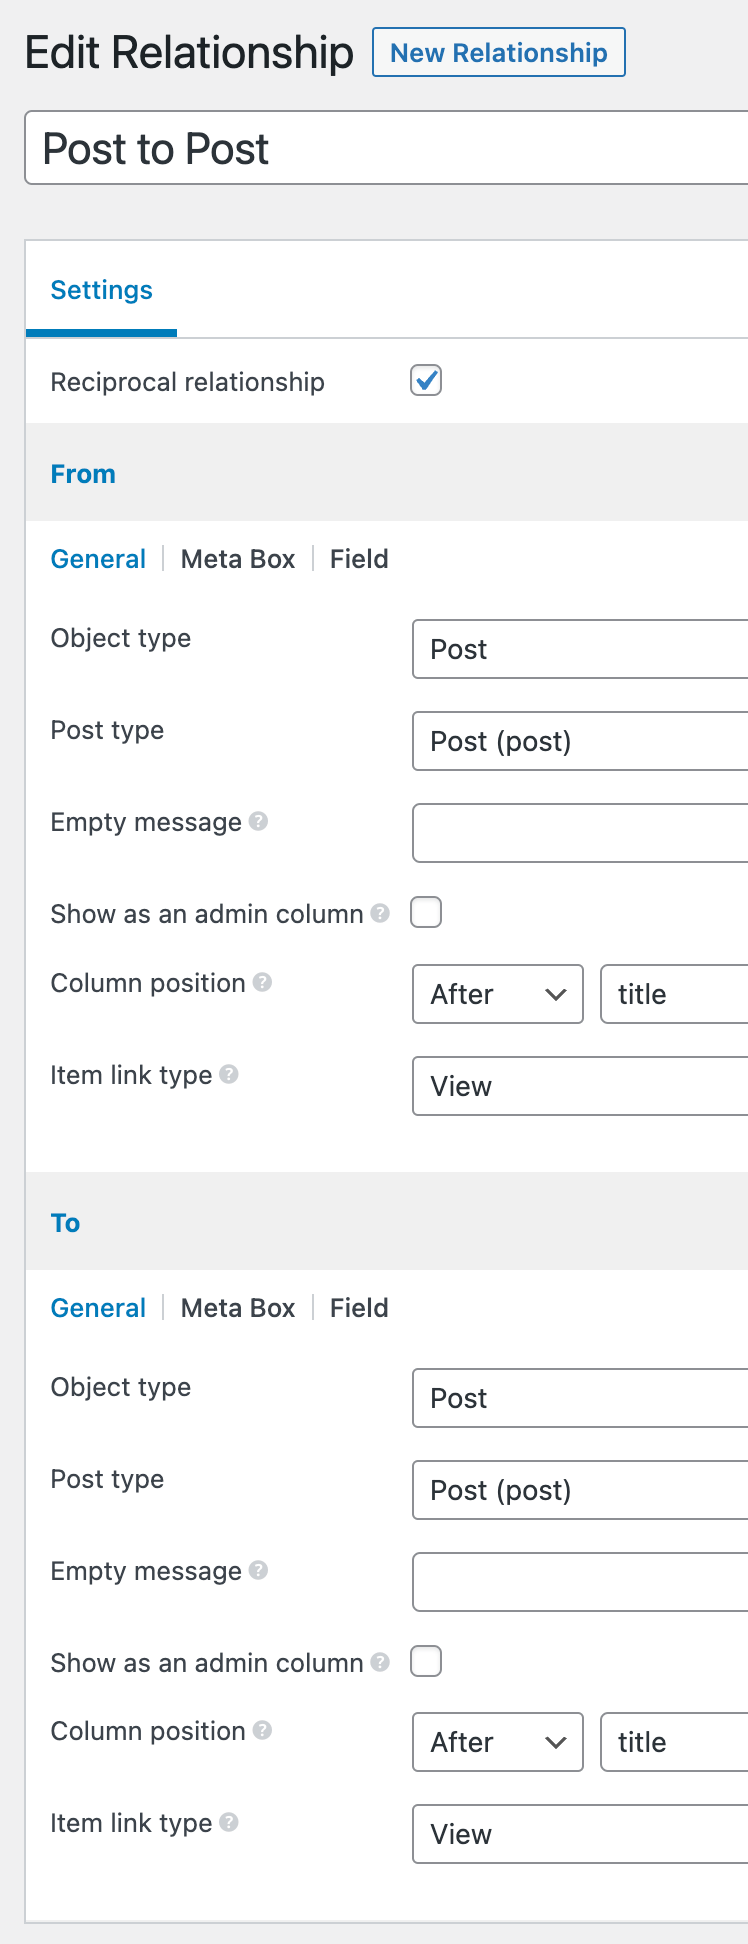Open the To section Item link type dropdown

(580, 1834)
